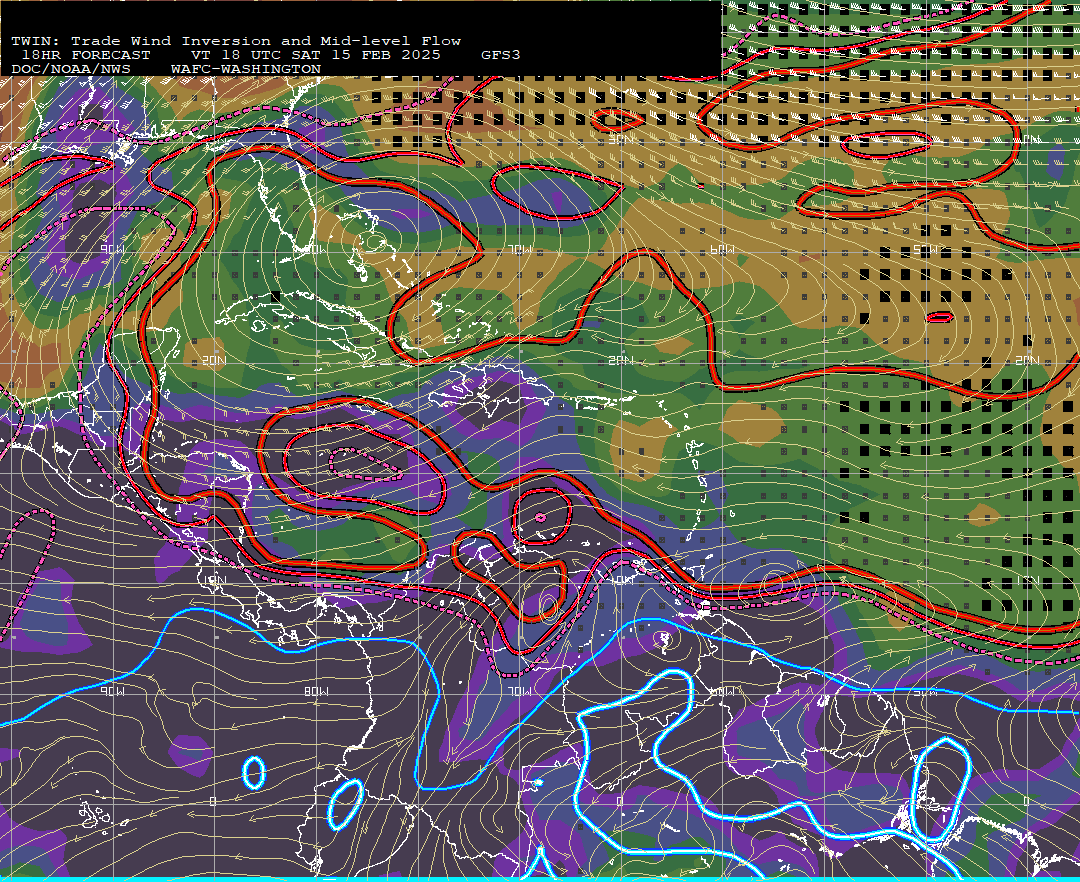1080x882 pixels.
Task: Click the equator "0" label on the 65W line
Action: coord(619,801)
